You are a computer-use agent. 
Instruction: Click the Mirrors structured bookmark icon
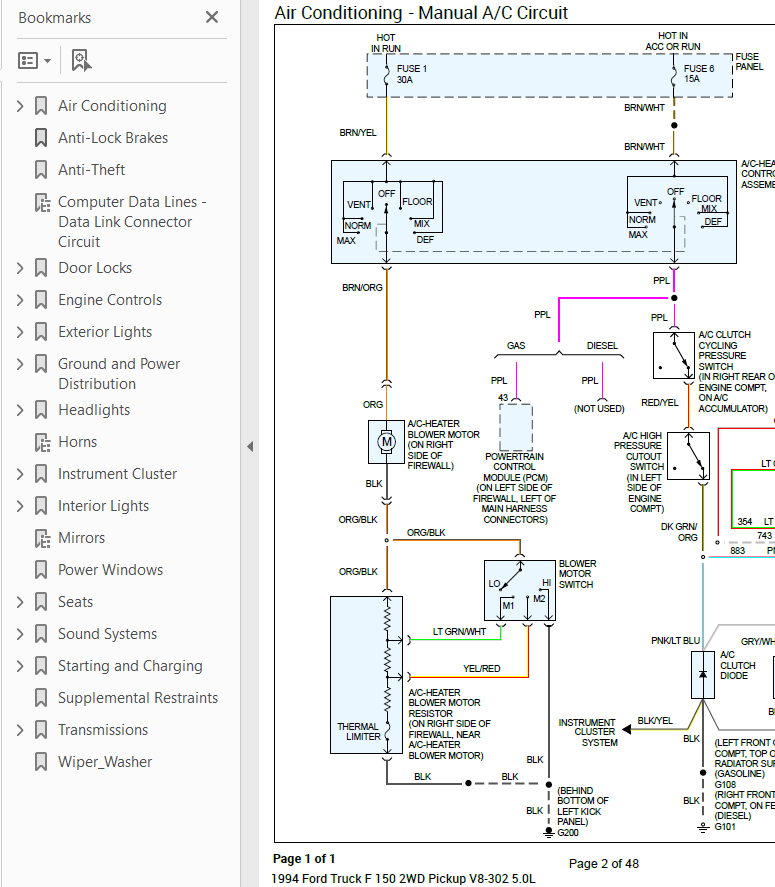[x=42, y=538]
